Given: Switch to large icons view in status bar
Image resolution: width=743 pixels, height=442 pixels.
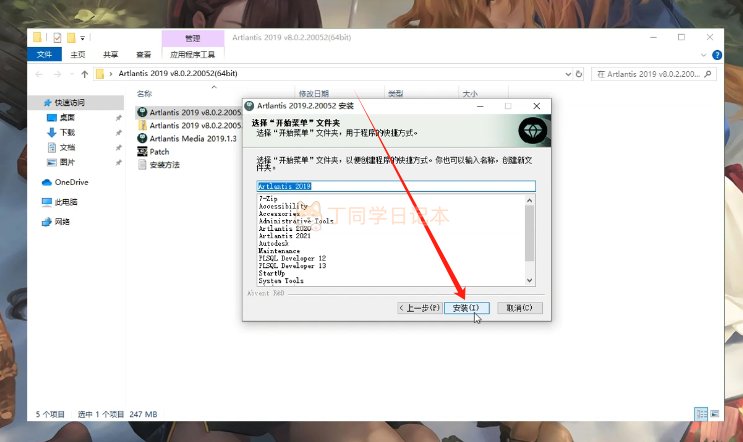Looking at the screenshot, I should click(x=715, y=414).
